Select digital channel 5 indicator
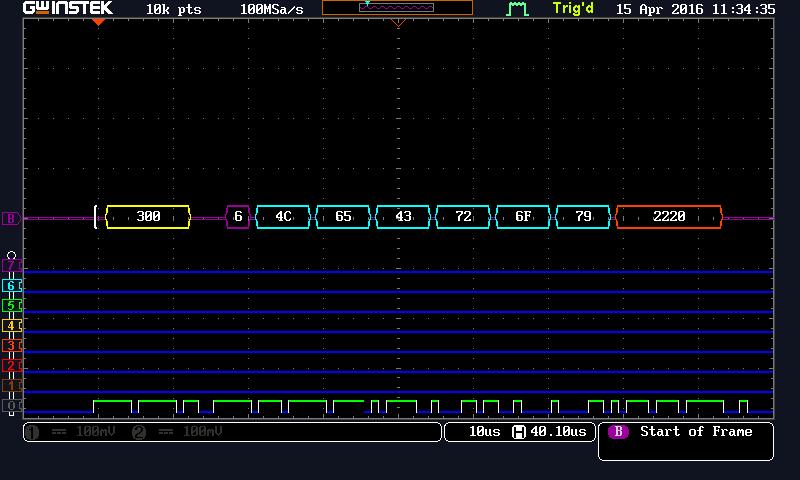 coord(11,306)
